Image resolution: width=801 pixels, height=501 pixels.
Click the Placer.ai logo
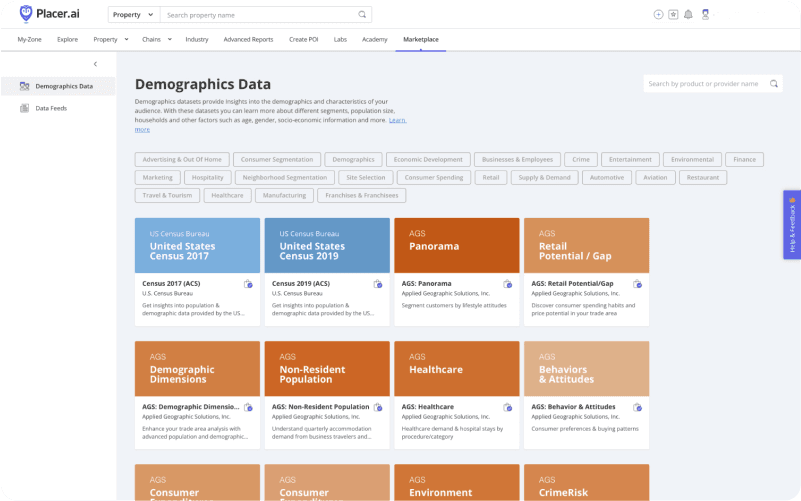[49, 14]
